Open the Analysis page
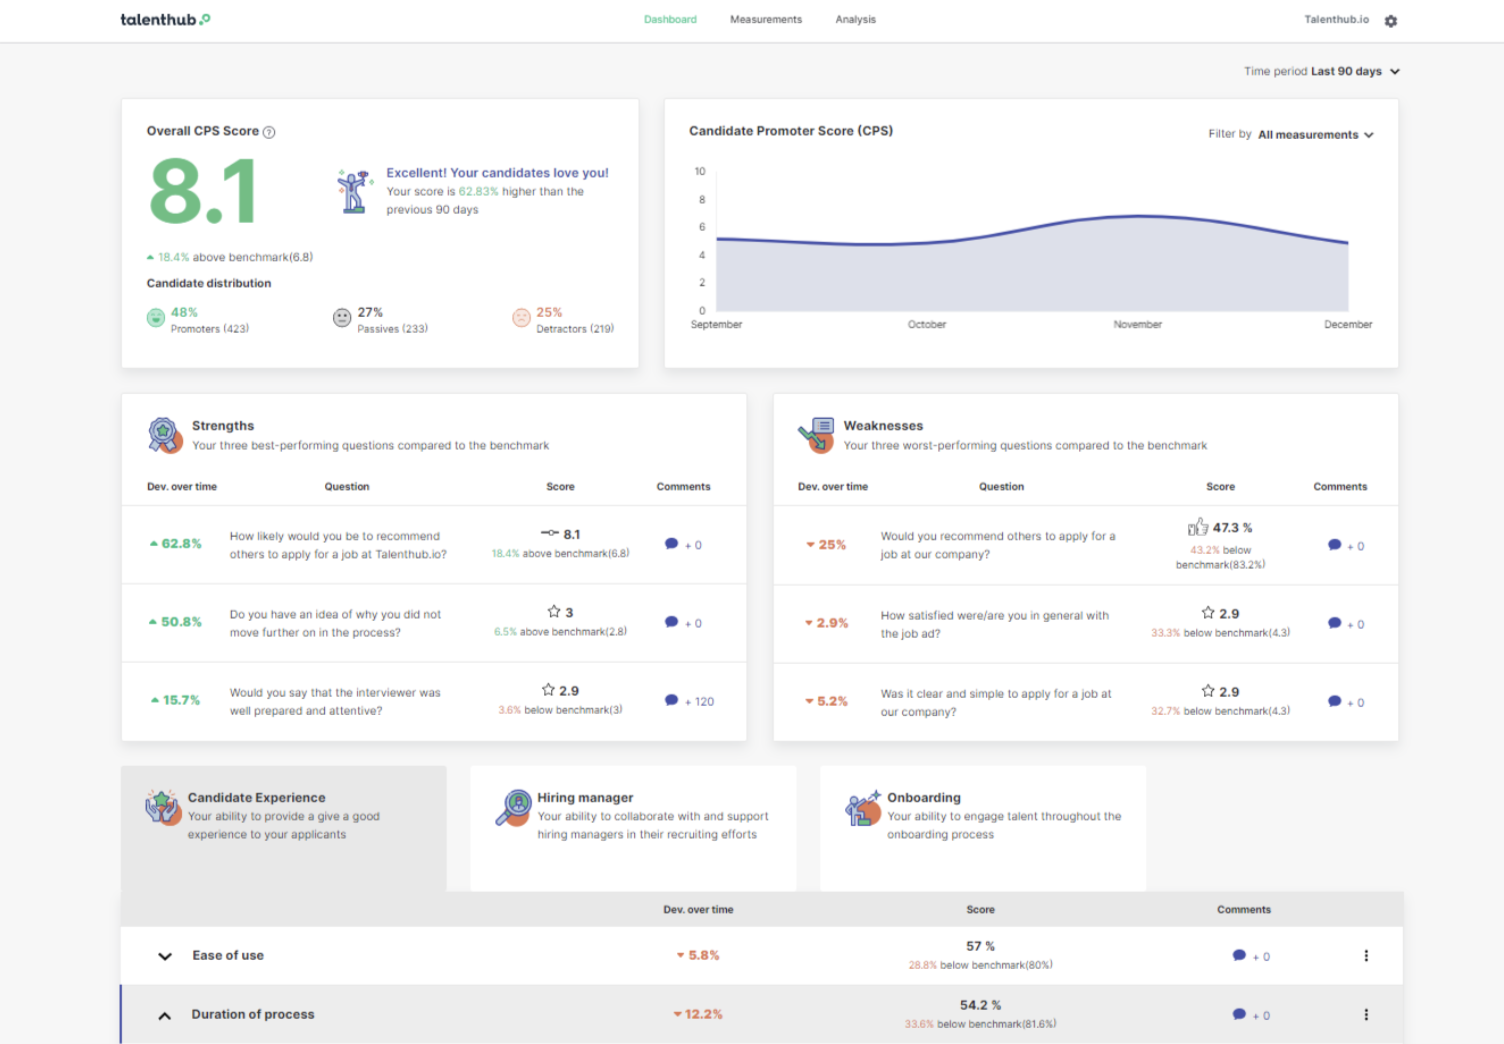1504x1044 pixels. click(x=855, y=19)
